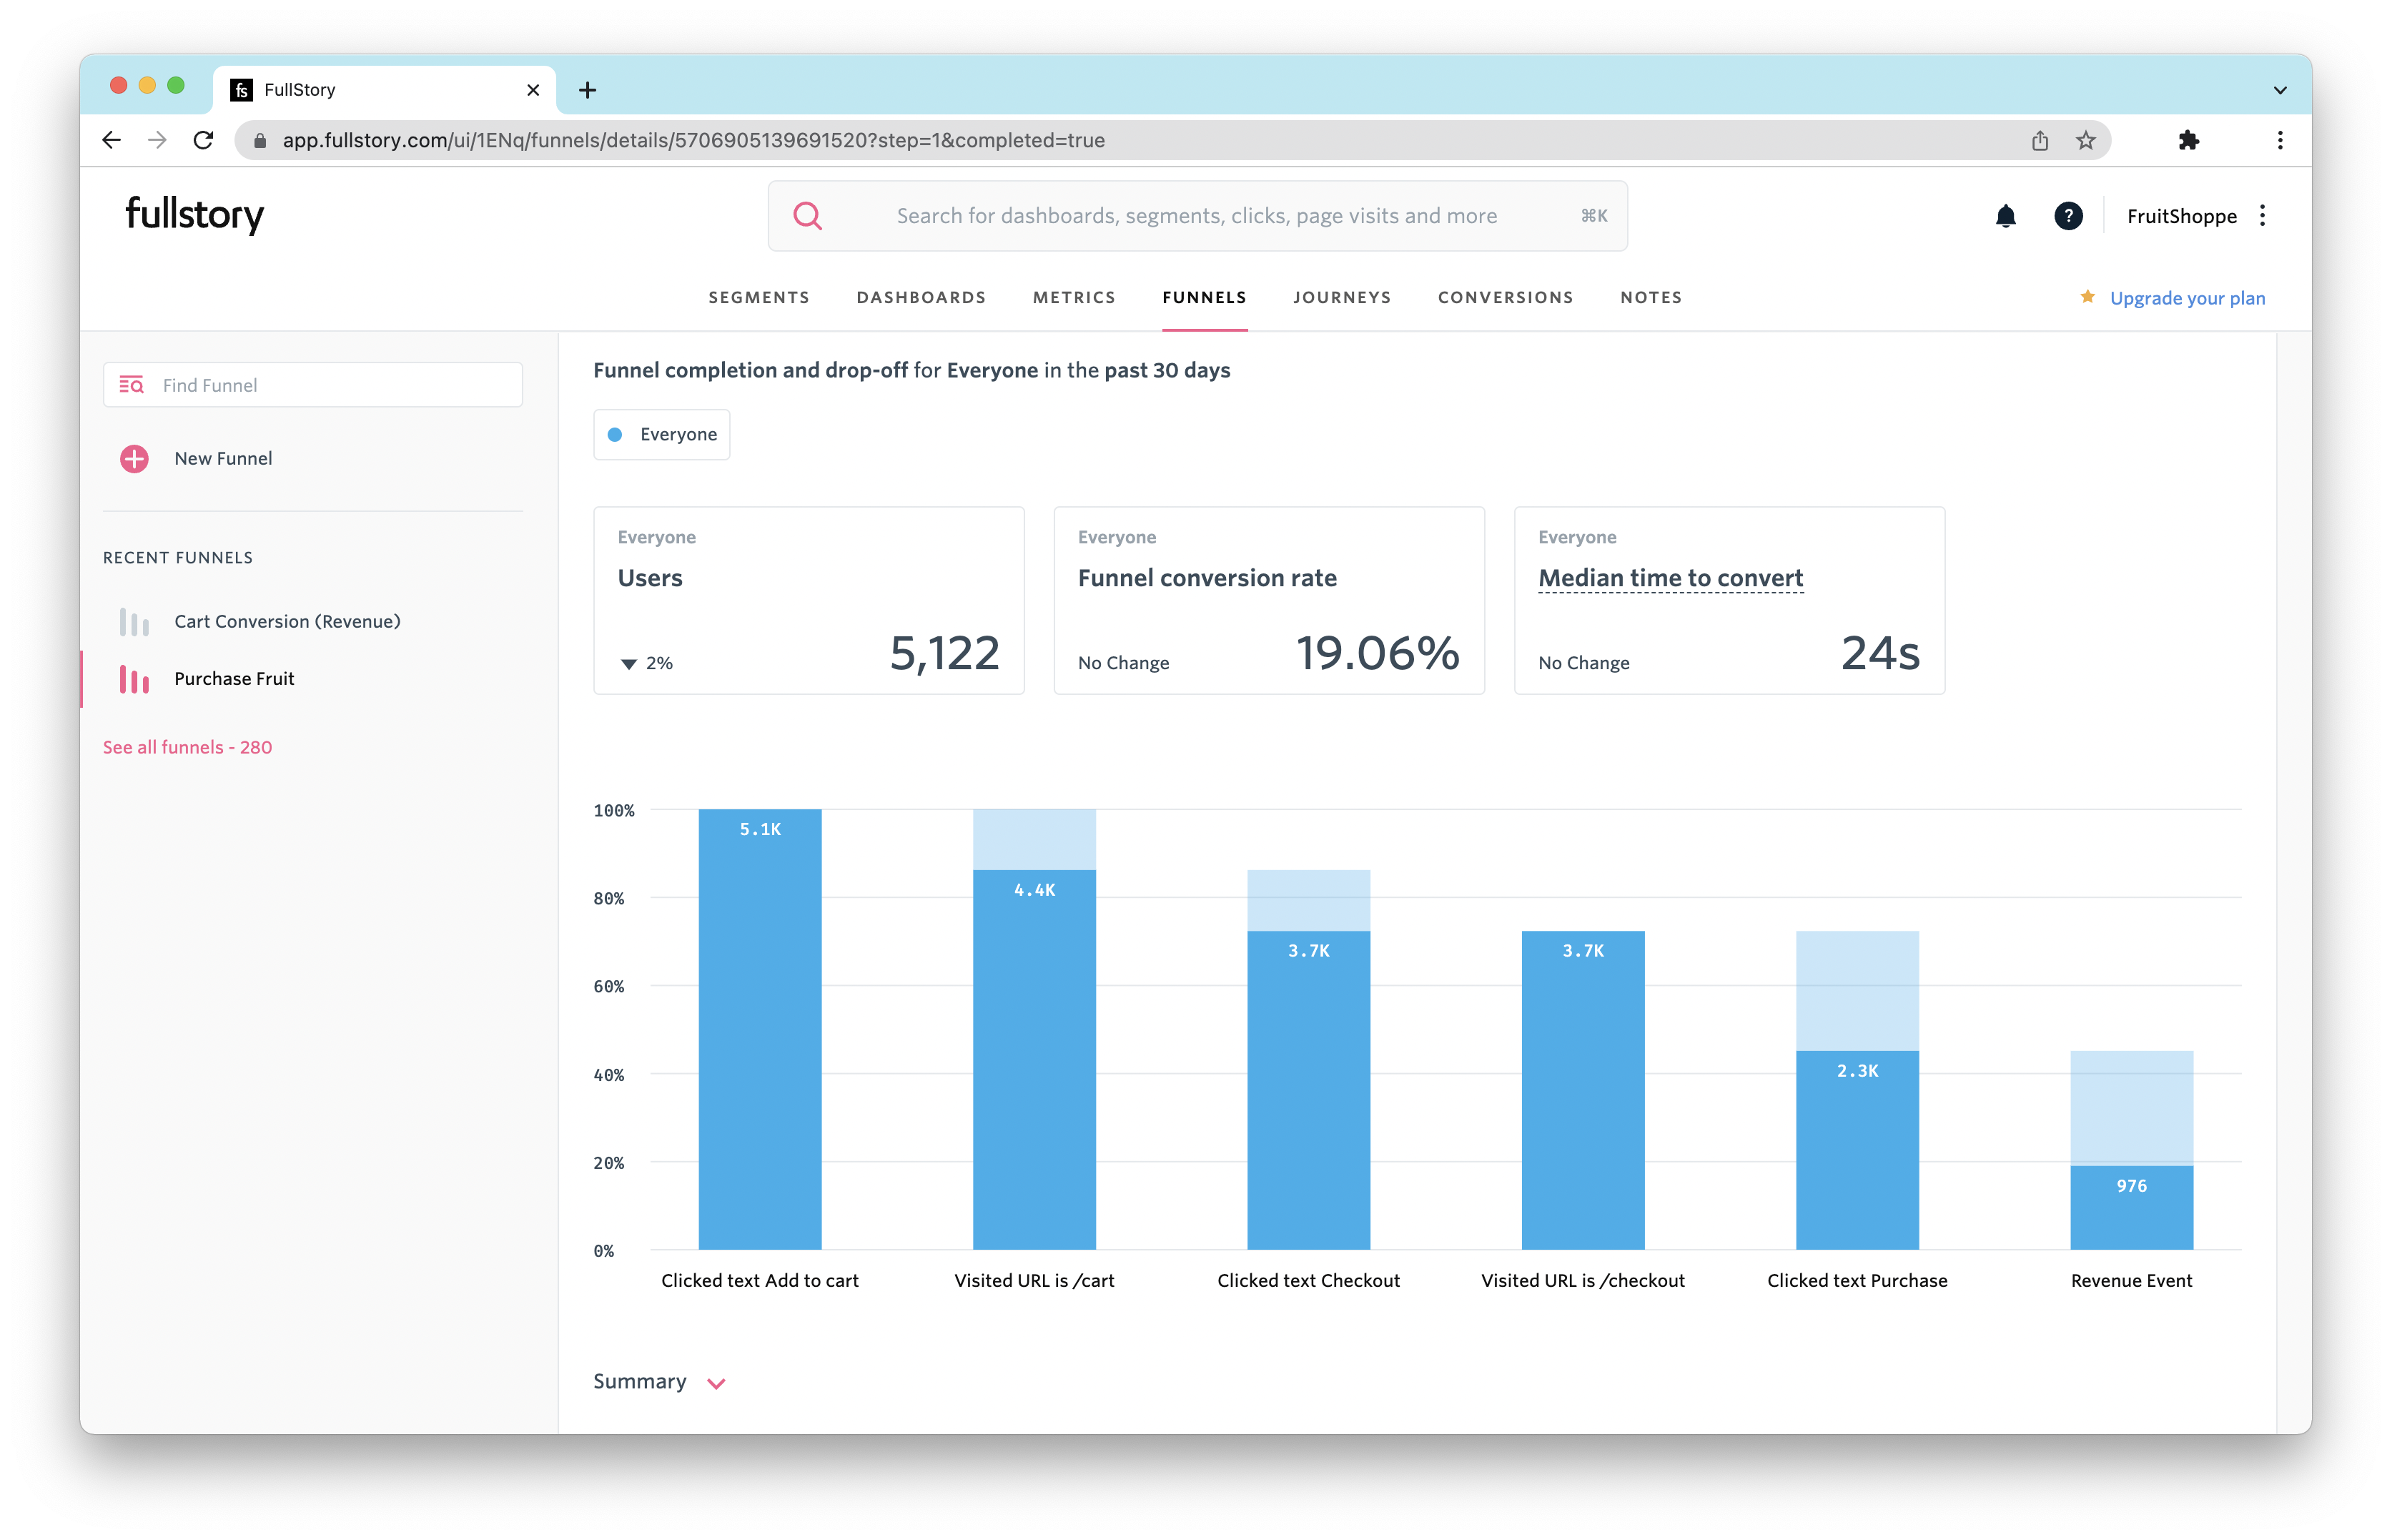Open the Chrome three-dot menu
The height and width of the screenshot is (1540, 2392).
pyautogui.click(x=2280, y=141)
